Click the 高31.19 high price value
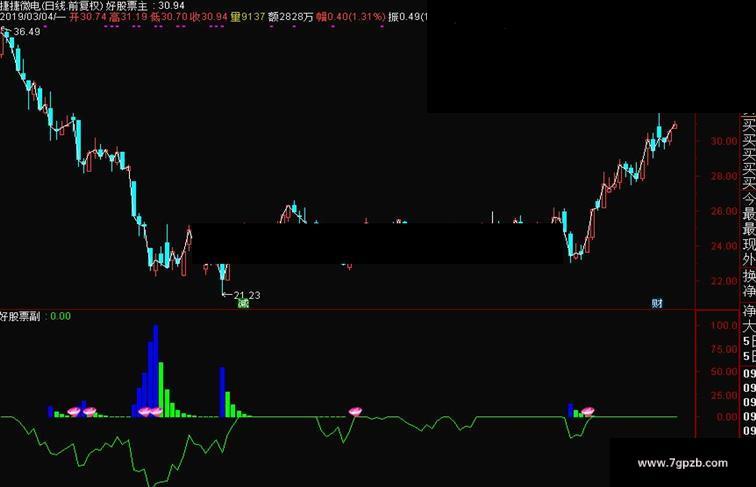 [128, 17]
